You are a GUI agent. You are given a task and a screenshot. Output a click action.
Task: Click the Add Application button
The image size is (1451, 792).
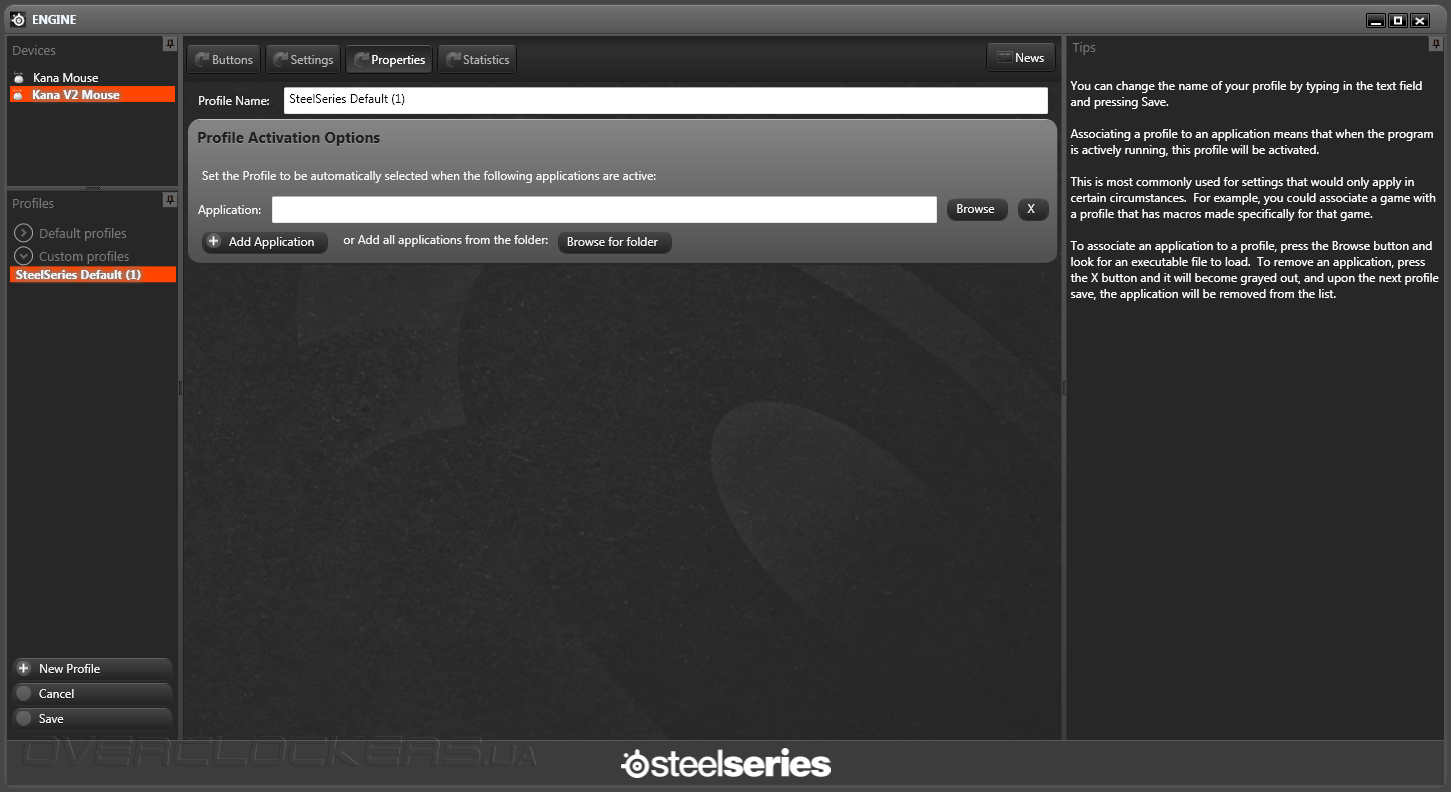pos(265,242)
